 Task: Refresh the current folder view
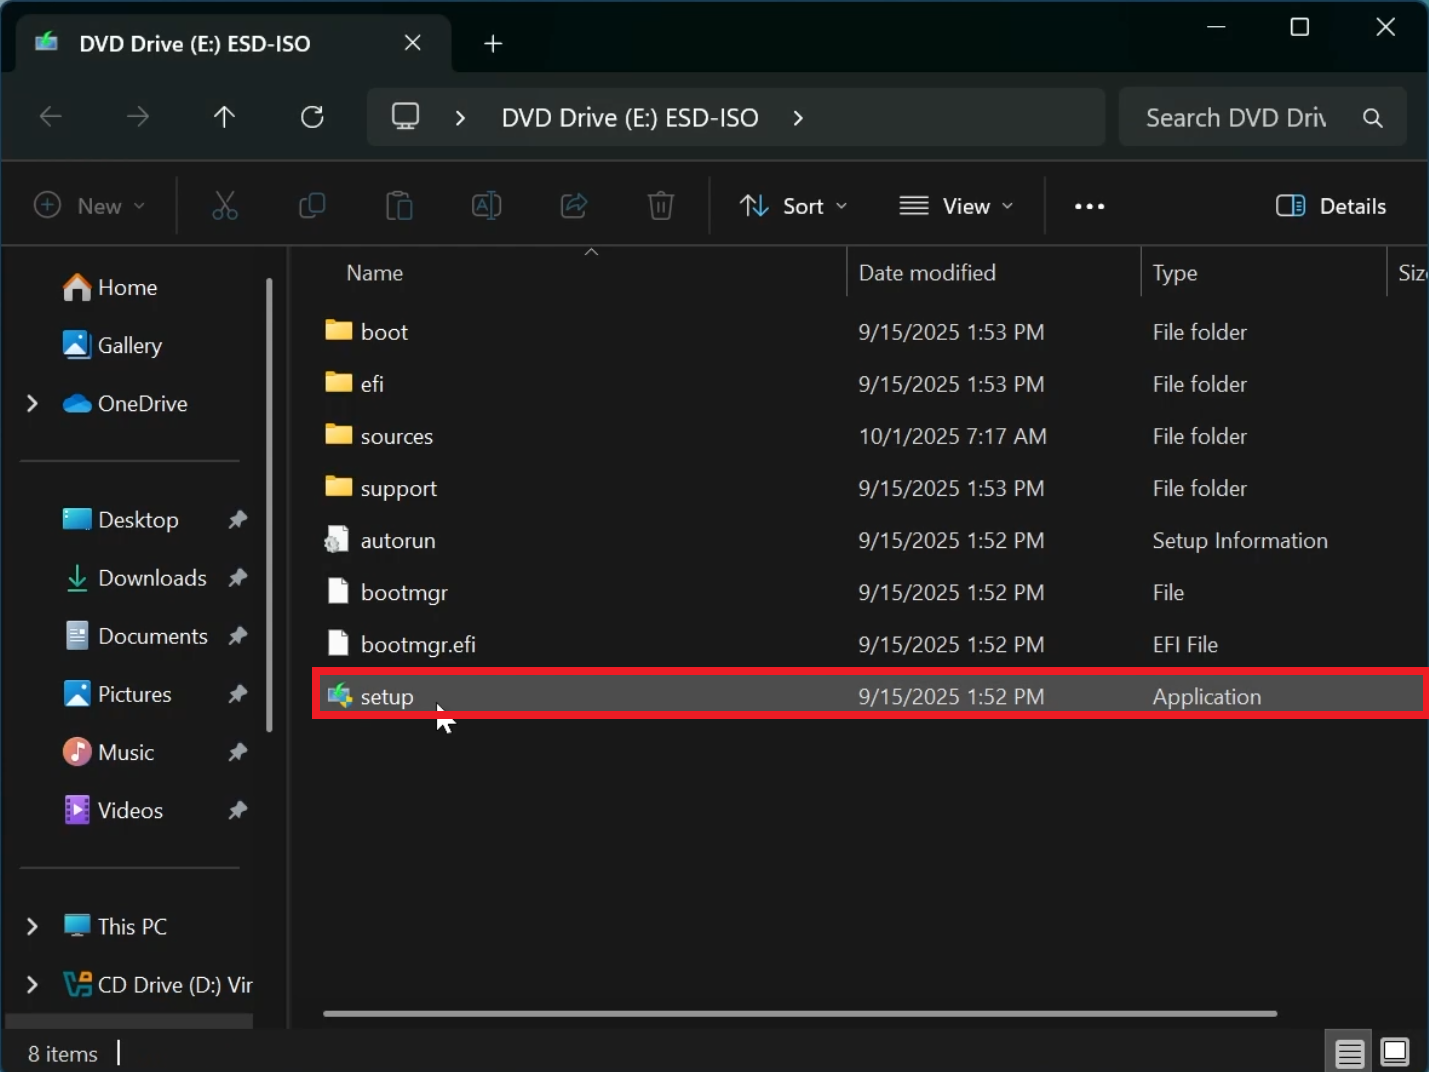[312, 117]
